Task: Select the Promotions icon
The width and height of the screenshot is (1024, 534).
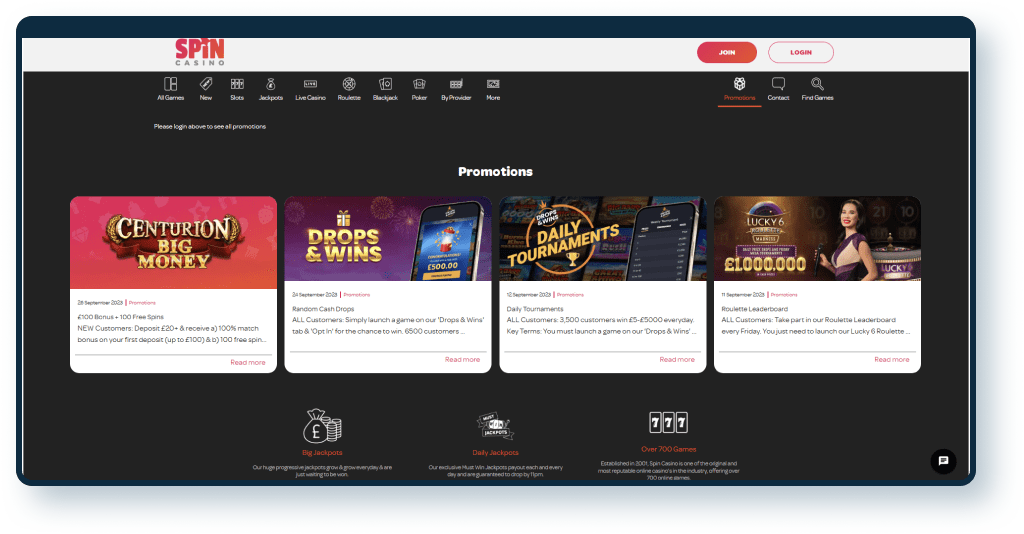Action: click(x=739, y=84)
